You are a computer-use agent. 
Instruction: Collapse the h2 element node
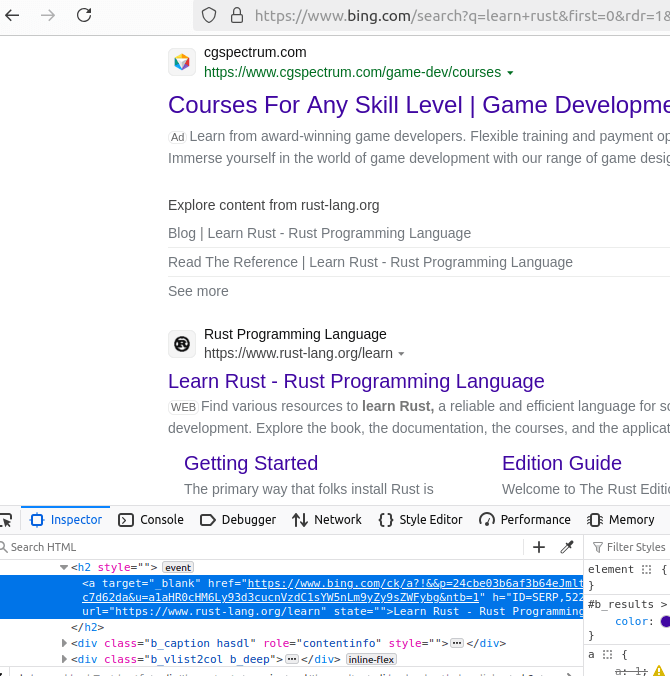[64, 567]
